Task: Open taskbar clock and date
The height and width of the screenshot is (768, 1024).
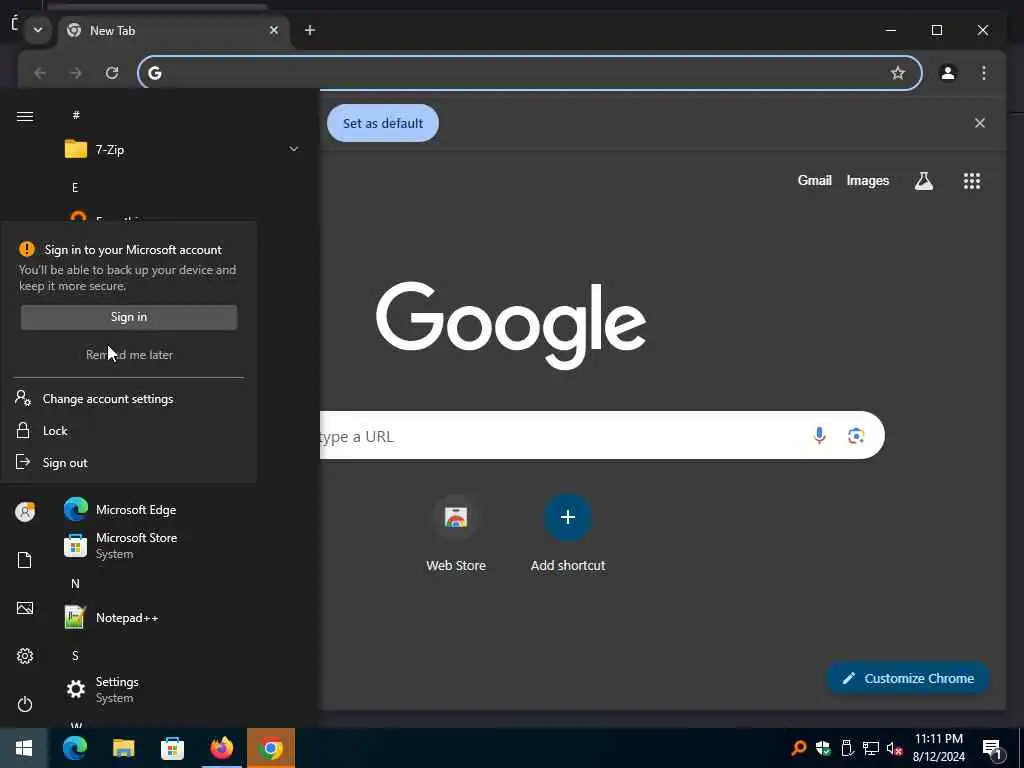Action: 938,748
